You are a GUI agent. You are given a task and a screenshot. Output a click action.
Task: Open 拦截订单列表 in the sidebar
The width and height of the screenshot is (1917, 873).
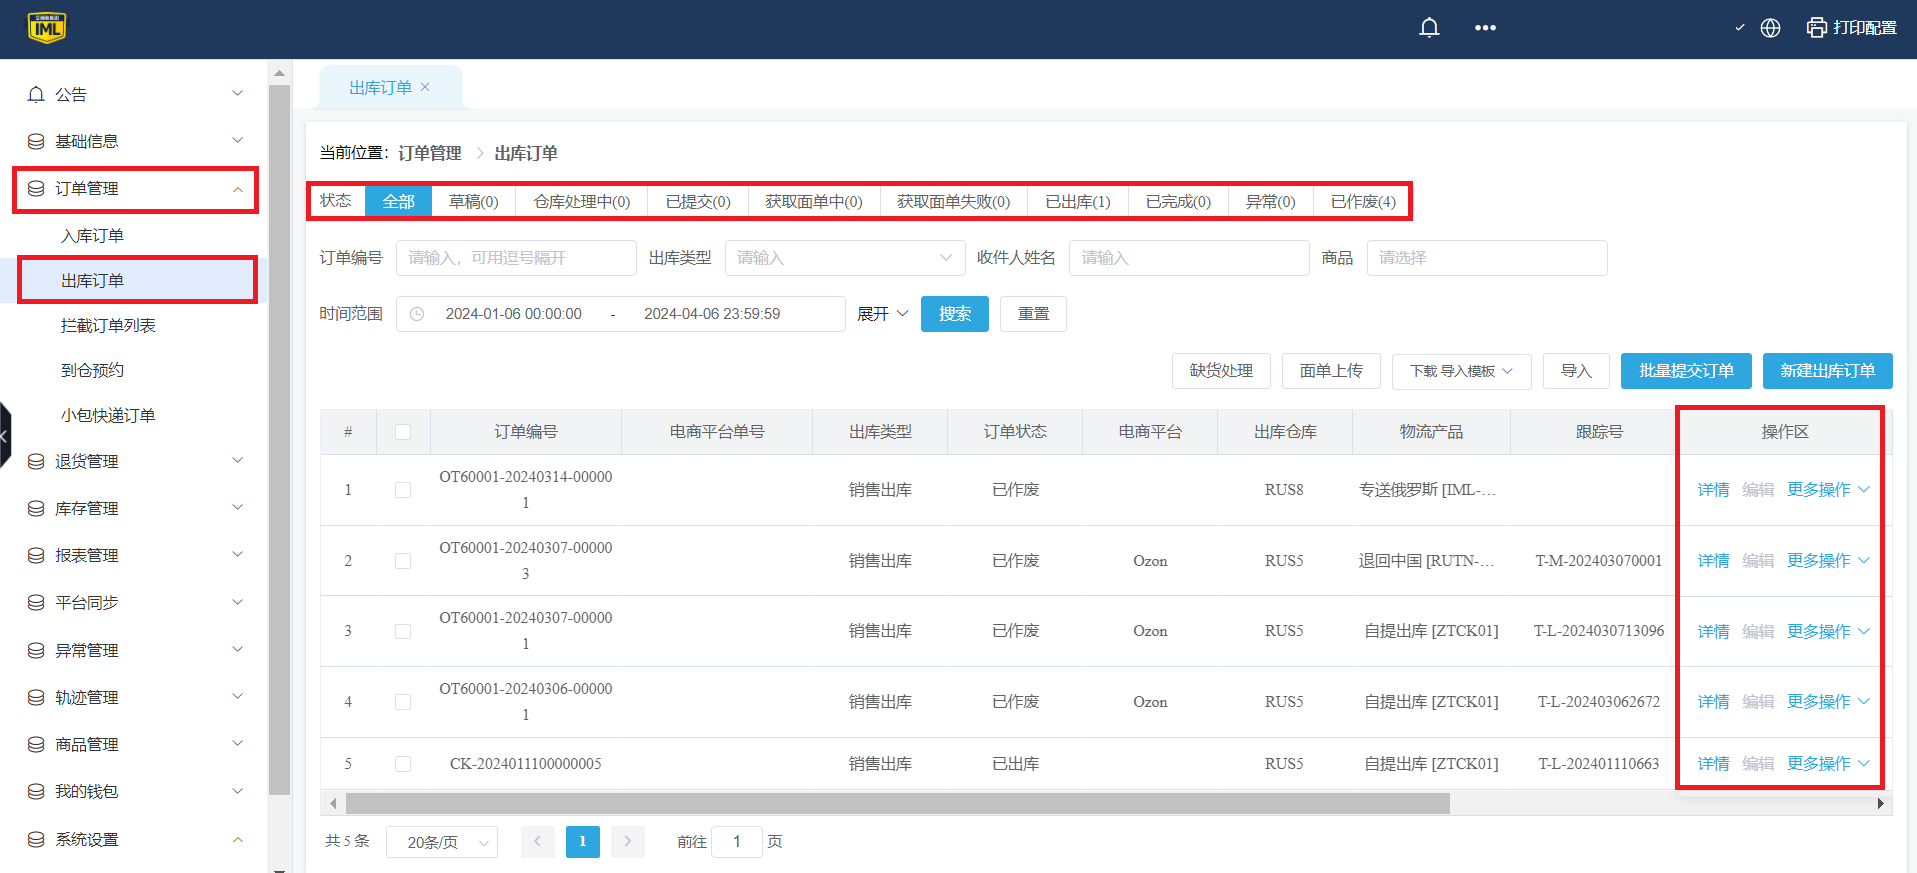click(108, 326)
